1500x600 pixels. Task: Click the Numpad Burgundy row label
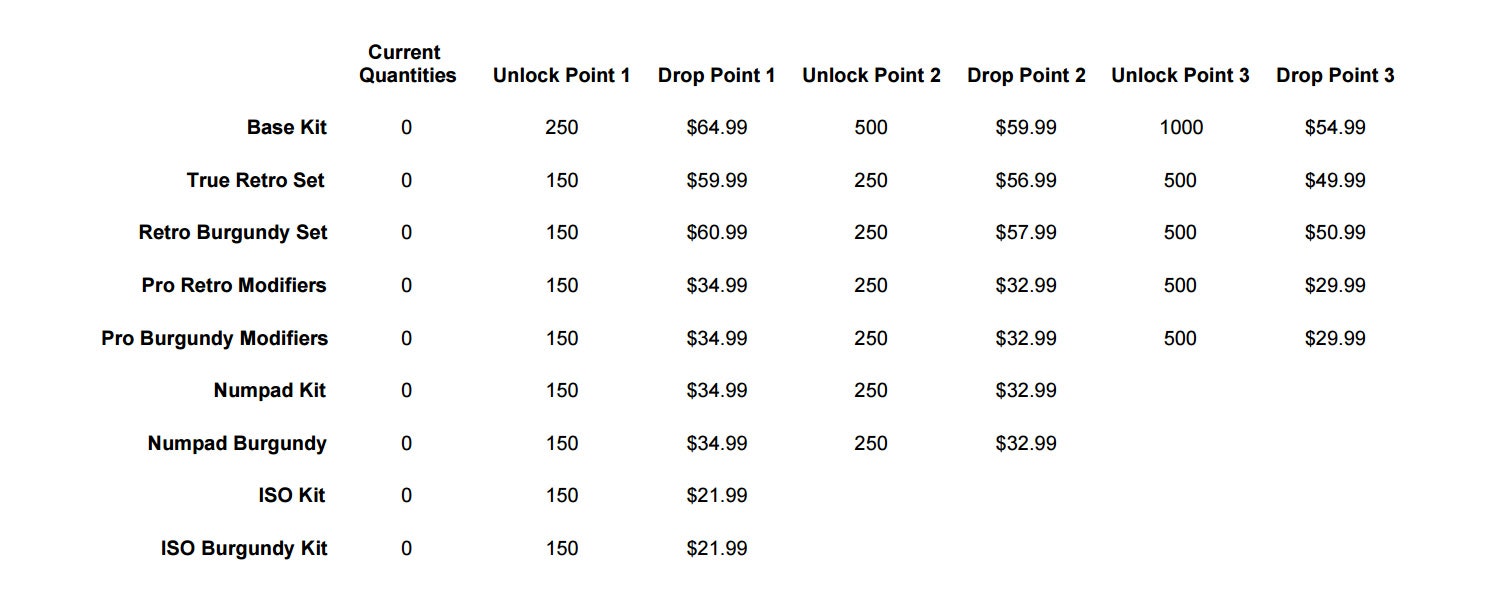coord(237,444)
